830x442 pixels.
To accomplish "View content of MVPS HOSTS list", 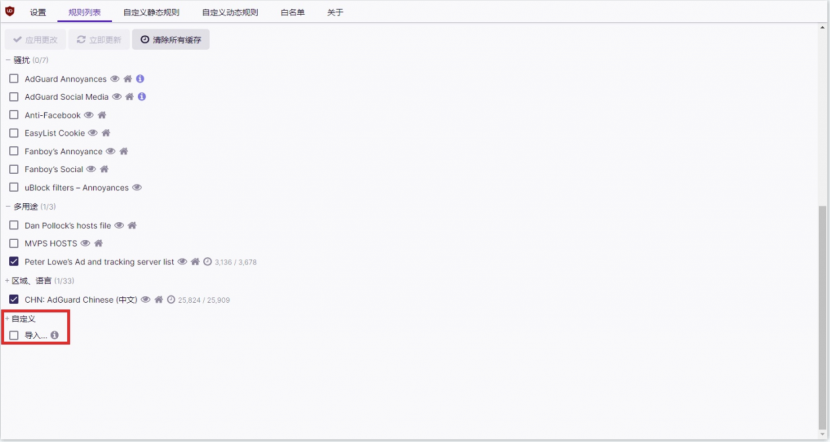I will tap(85, 243).
